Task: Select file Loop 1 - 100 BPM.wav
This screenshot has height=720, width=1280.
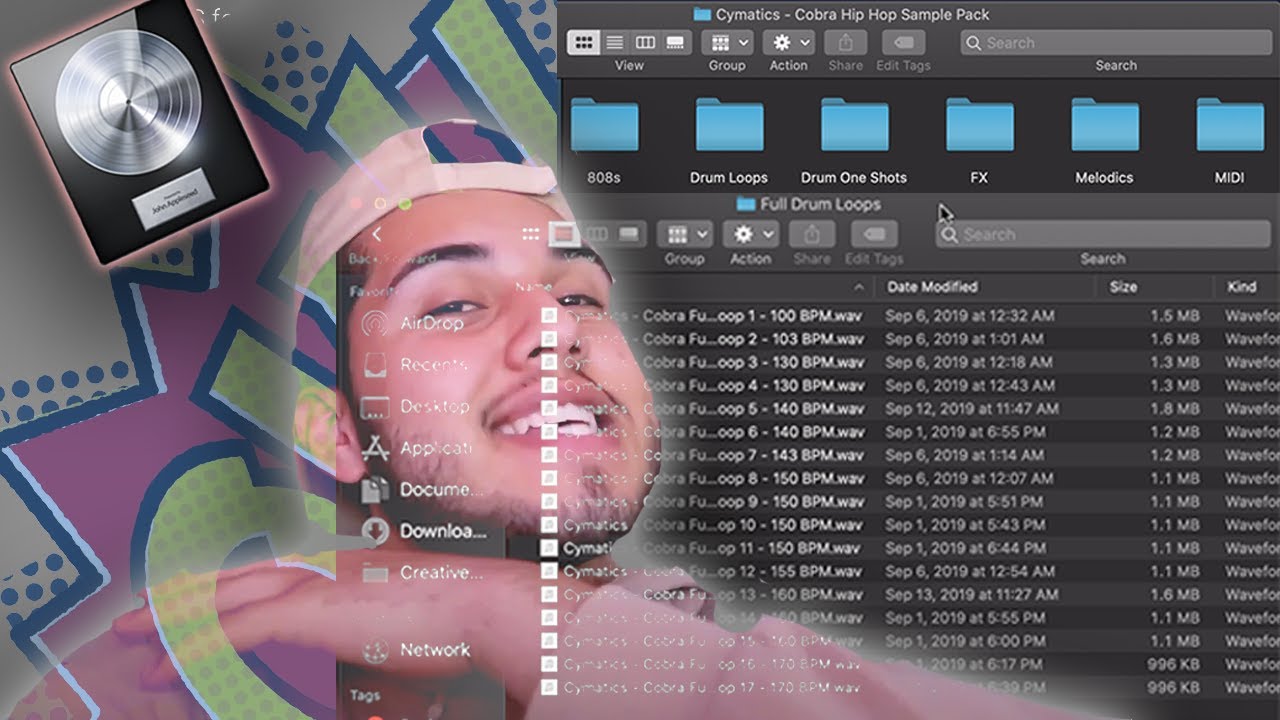Action: (703, 315)
